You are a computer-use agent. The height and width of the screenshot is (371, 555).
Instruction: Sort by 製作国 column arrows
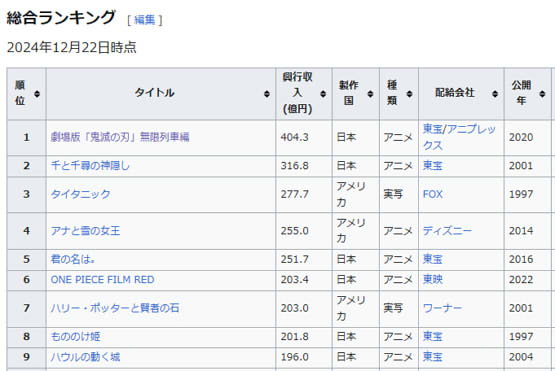[x=370, y=94]
